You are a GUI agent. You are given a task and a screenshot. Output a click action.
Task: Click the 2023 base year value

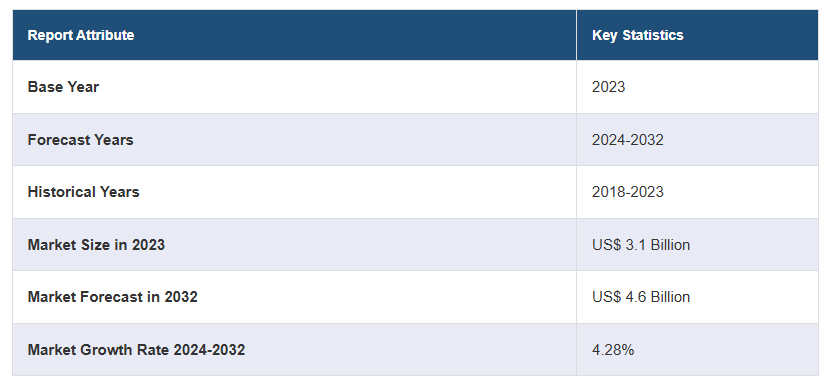click(608, 87)
